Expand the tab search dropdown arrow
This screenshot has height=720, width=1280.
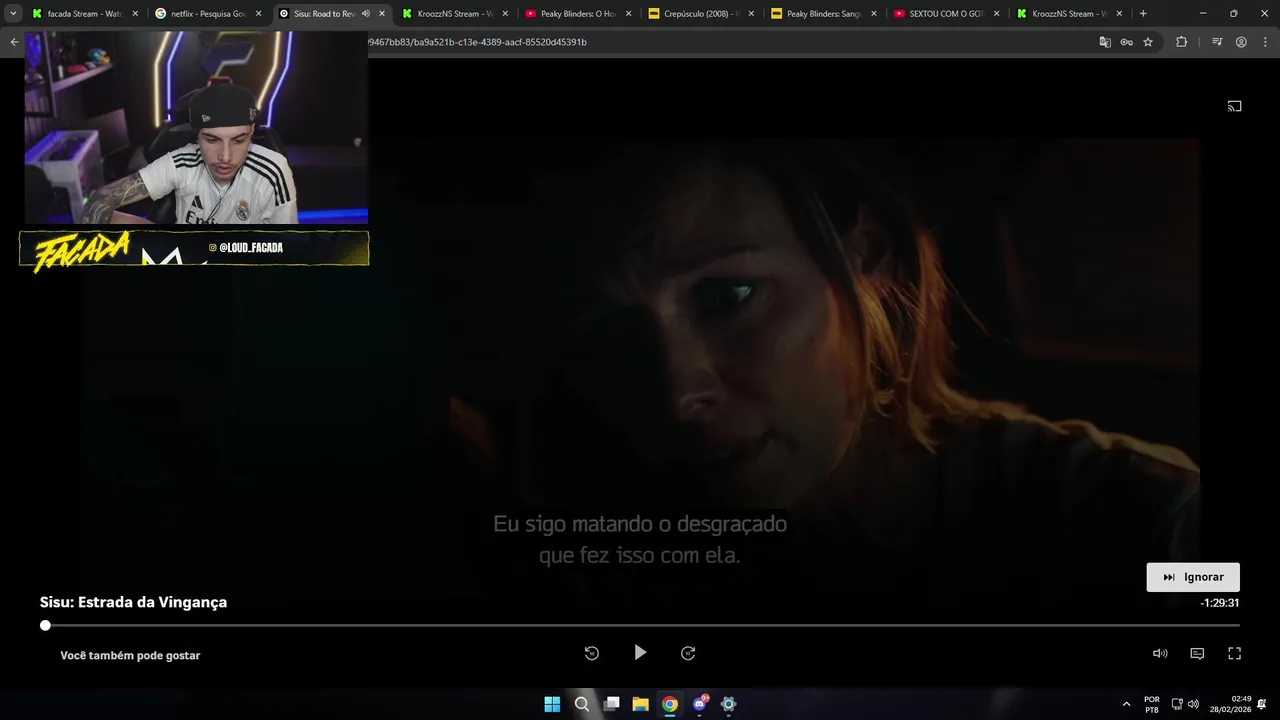point(13,14)
